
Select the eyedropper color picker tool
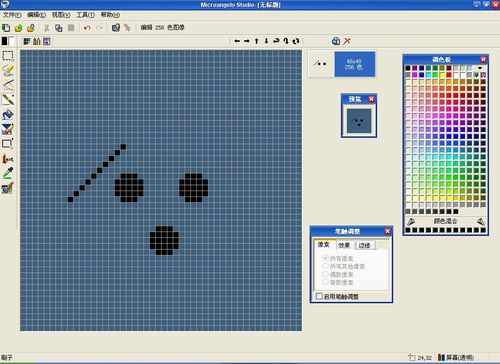(8, 173)
